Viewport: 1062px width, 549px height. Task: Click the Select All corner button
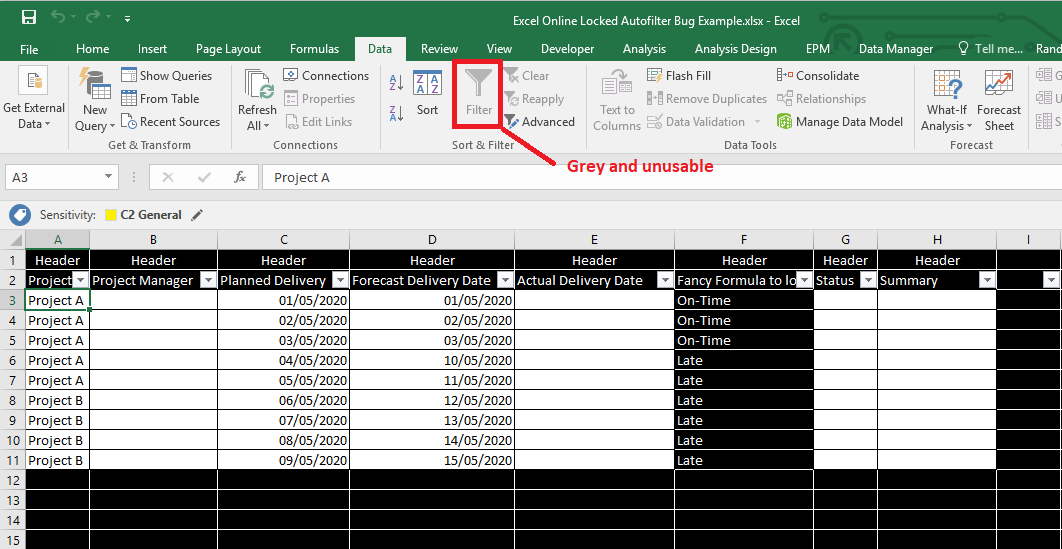point(12,239)
